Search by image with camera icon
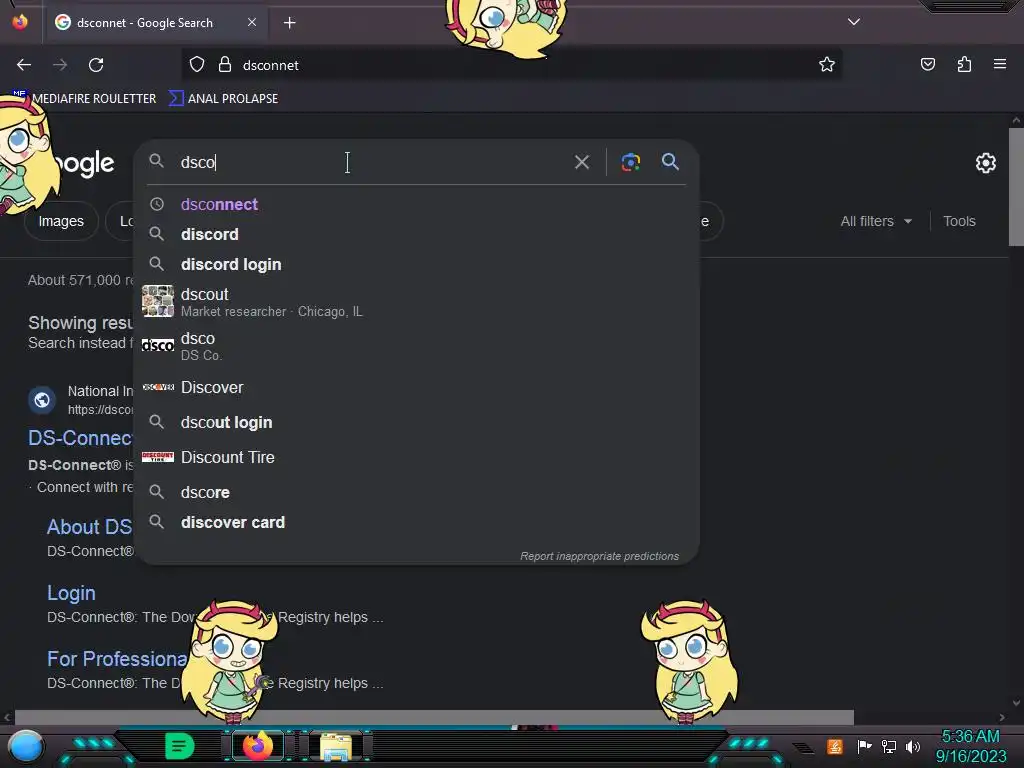 click(x=631, y=162)
